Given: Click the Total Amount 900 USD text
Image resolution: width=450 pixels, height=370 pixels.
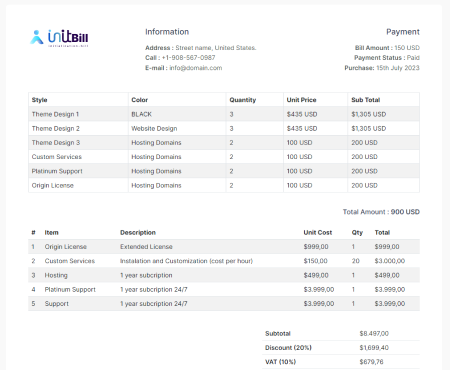Looking at the screenshot, I should tap(381, 212).
